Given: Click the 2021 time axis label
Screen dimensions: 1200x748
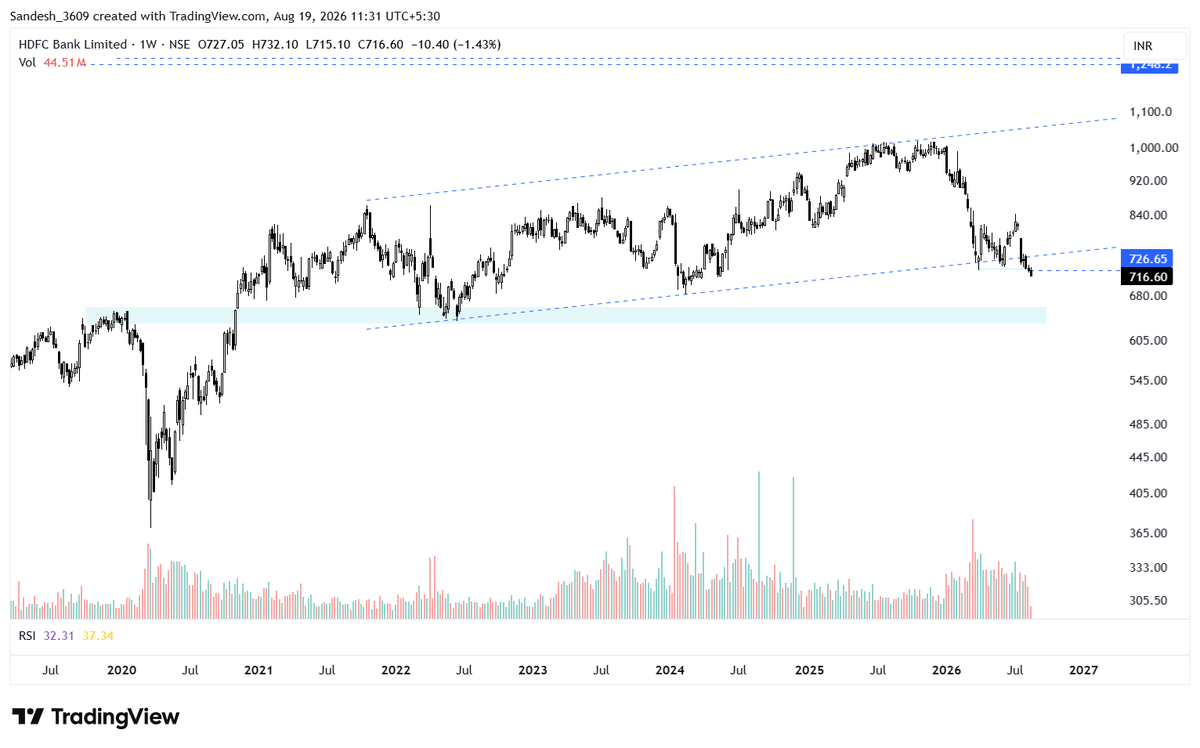Looking at the screenshot, I should [259, 670].
